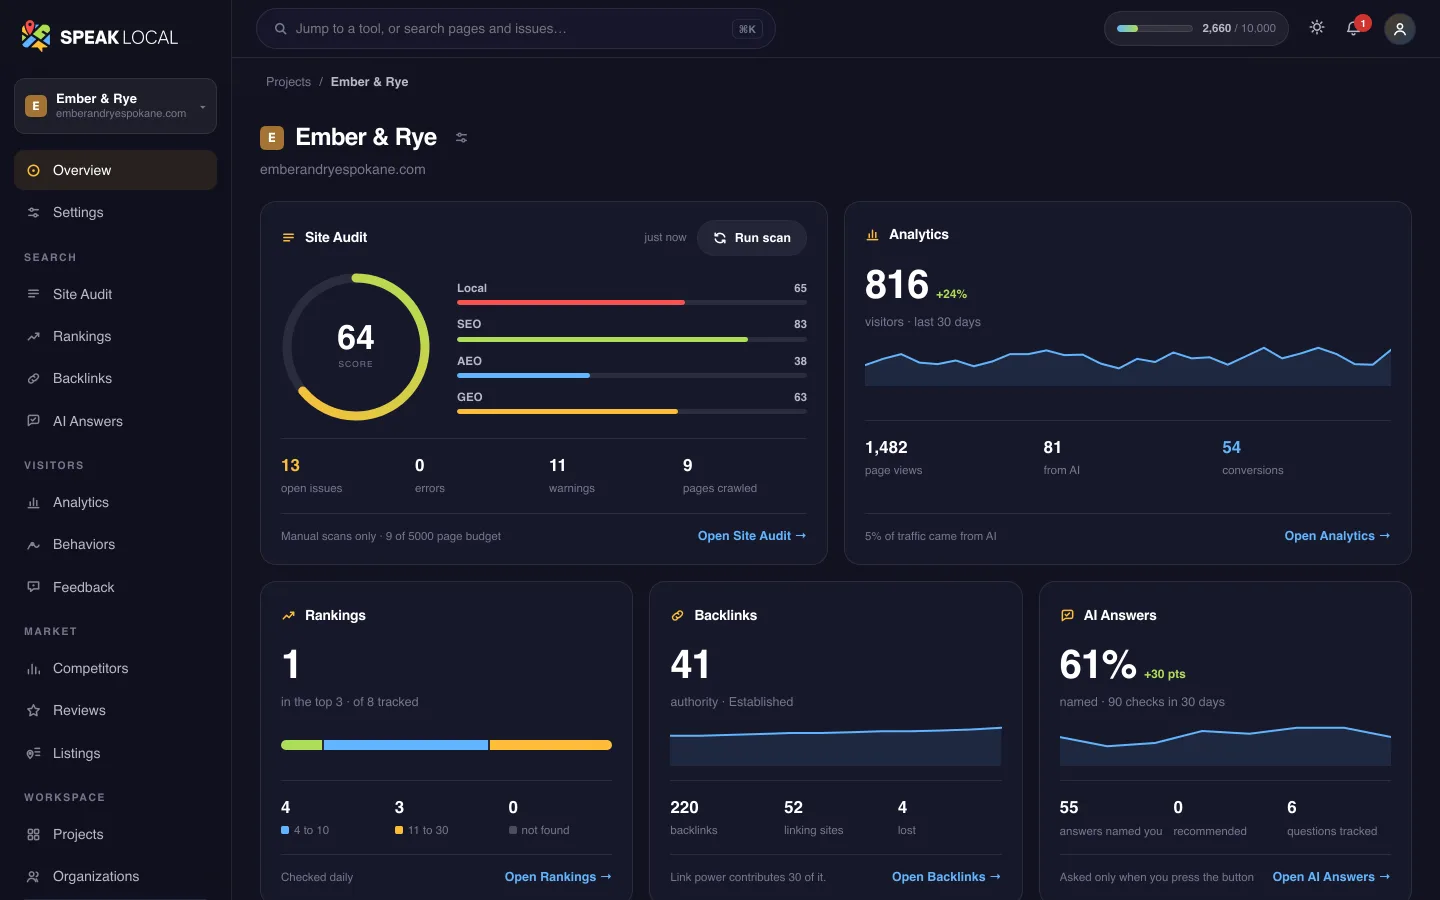Follow the Open Analytics link
The height and width of the screenshot is (900, 1440).
click(x=1337, y=536)
